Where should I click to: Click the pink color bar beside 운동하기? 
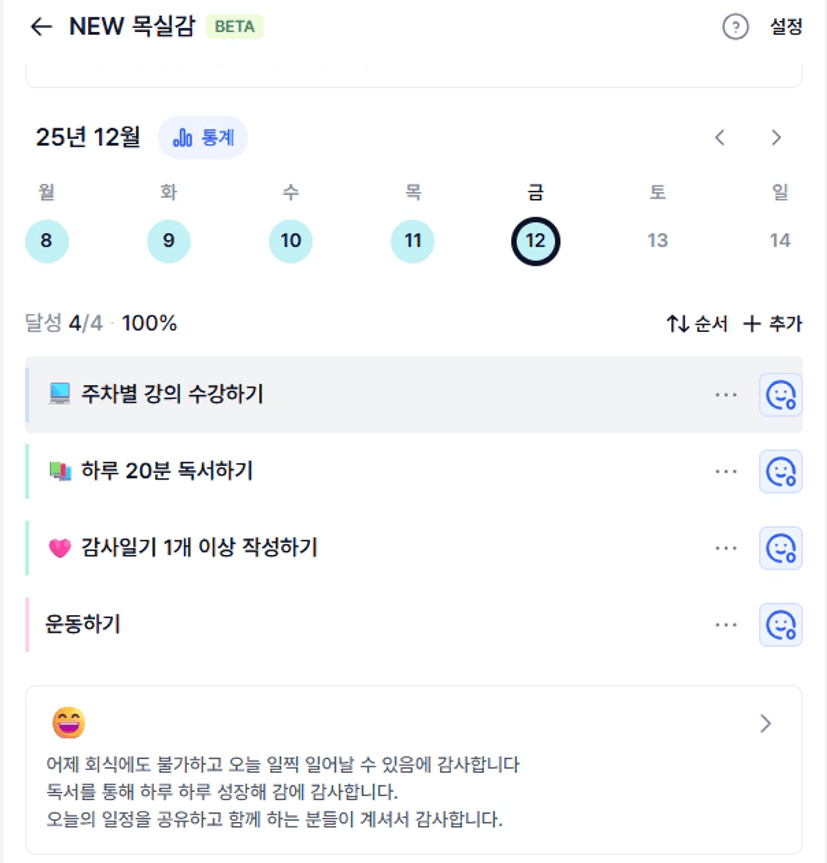[27, 625]
